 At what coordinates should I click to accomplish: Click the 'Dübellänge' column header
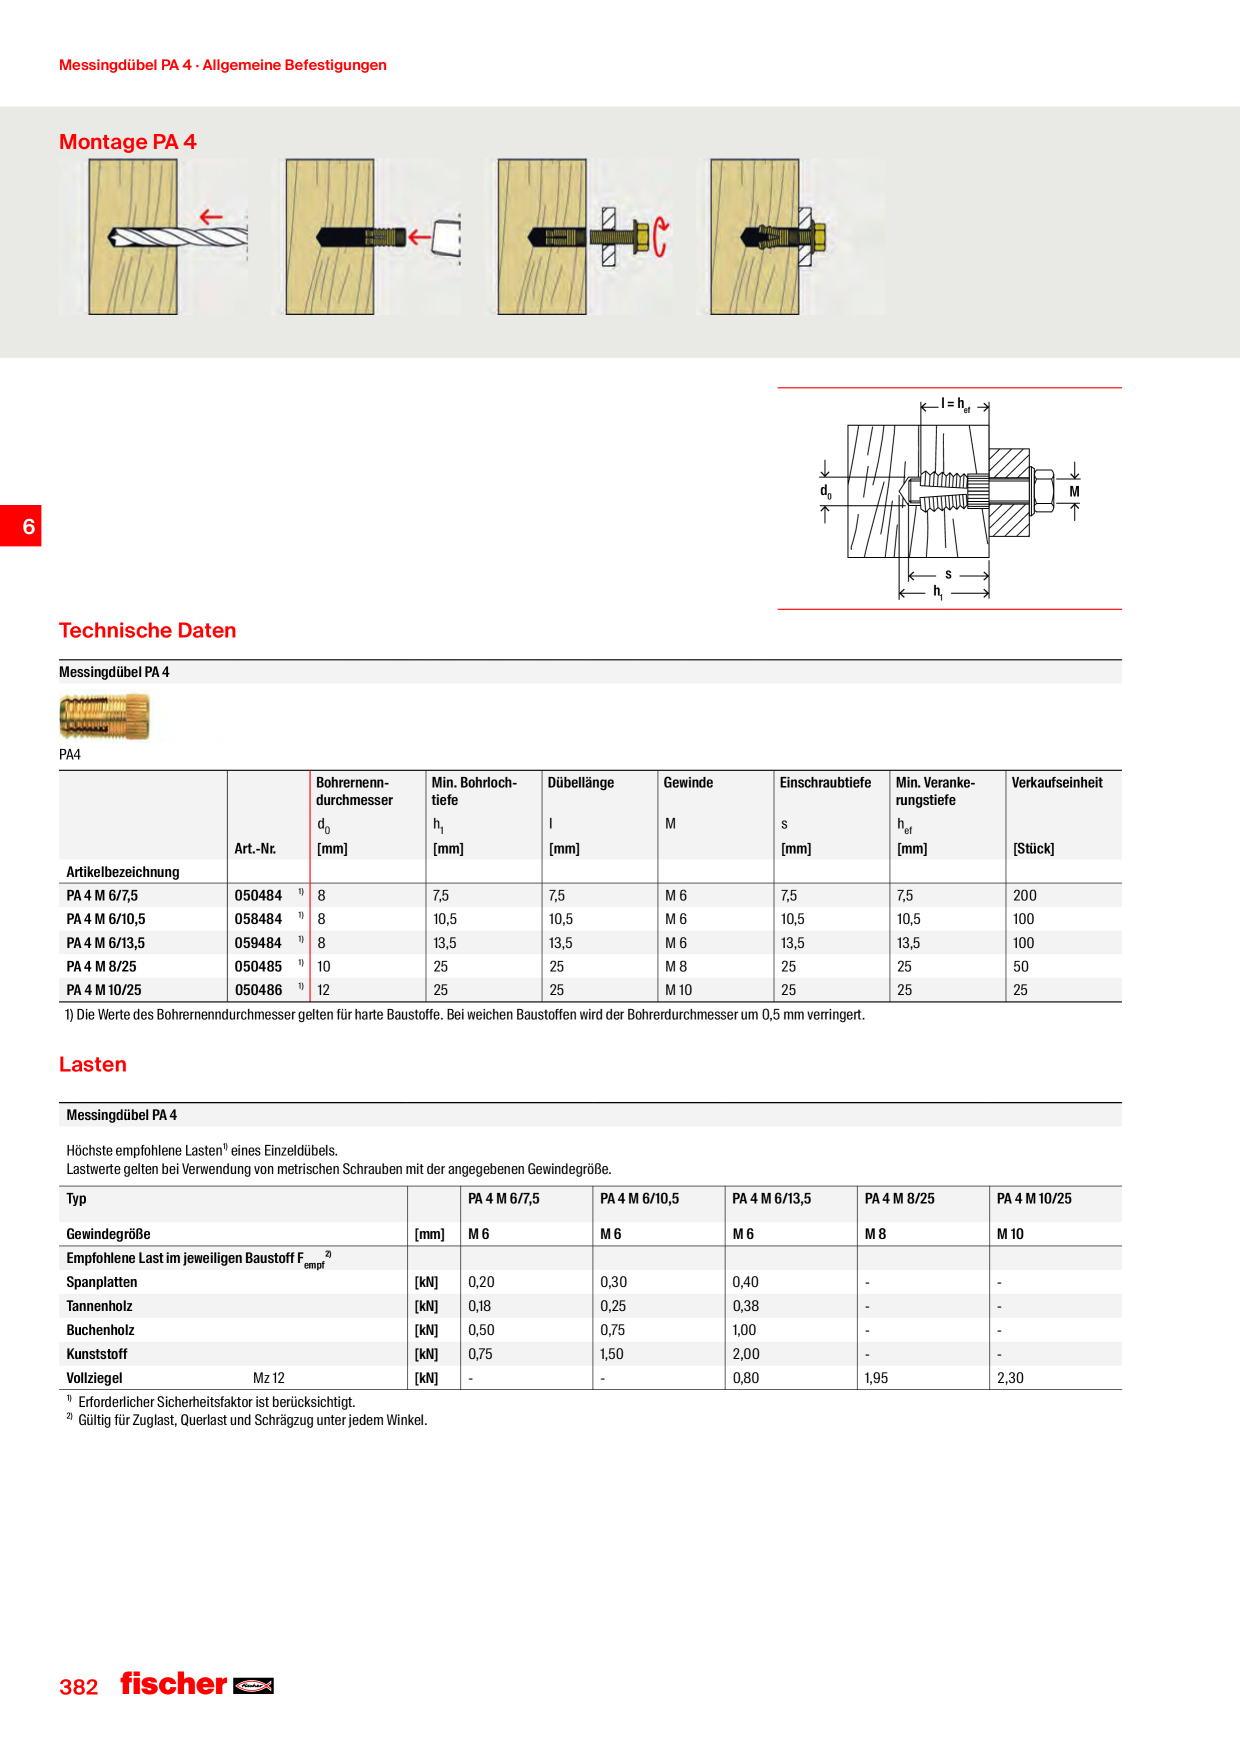point(581,783)
